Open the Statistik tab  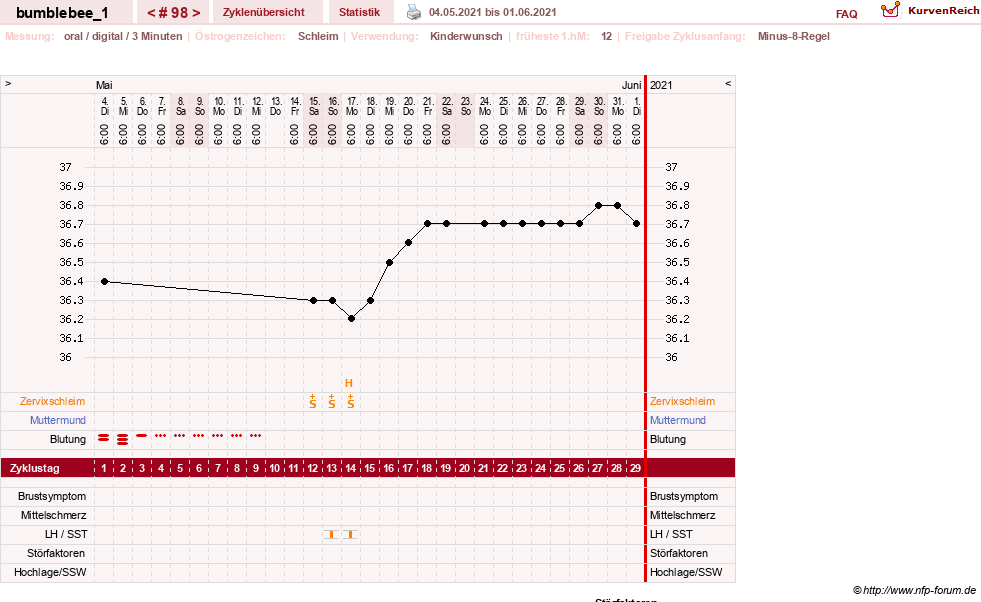(359, 12)
